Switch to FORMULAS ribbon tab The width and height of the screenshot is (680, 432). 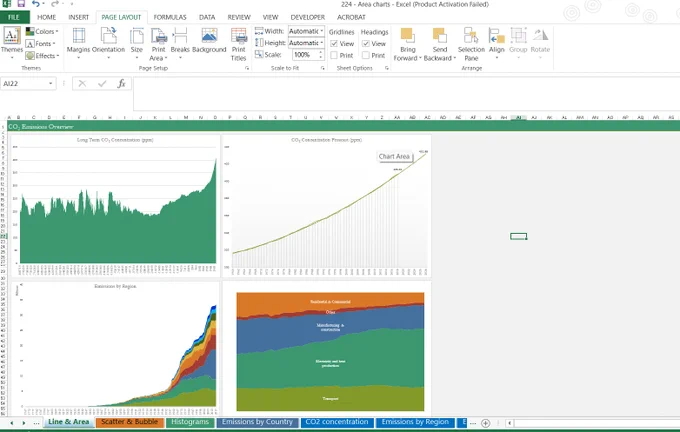170,17
